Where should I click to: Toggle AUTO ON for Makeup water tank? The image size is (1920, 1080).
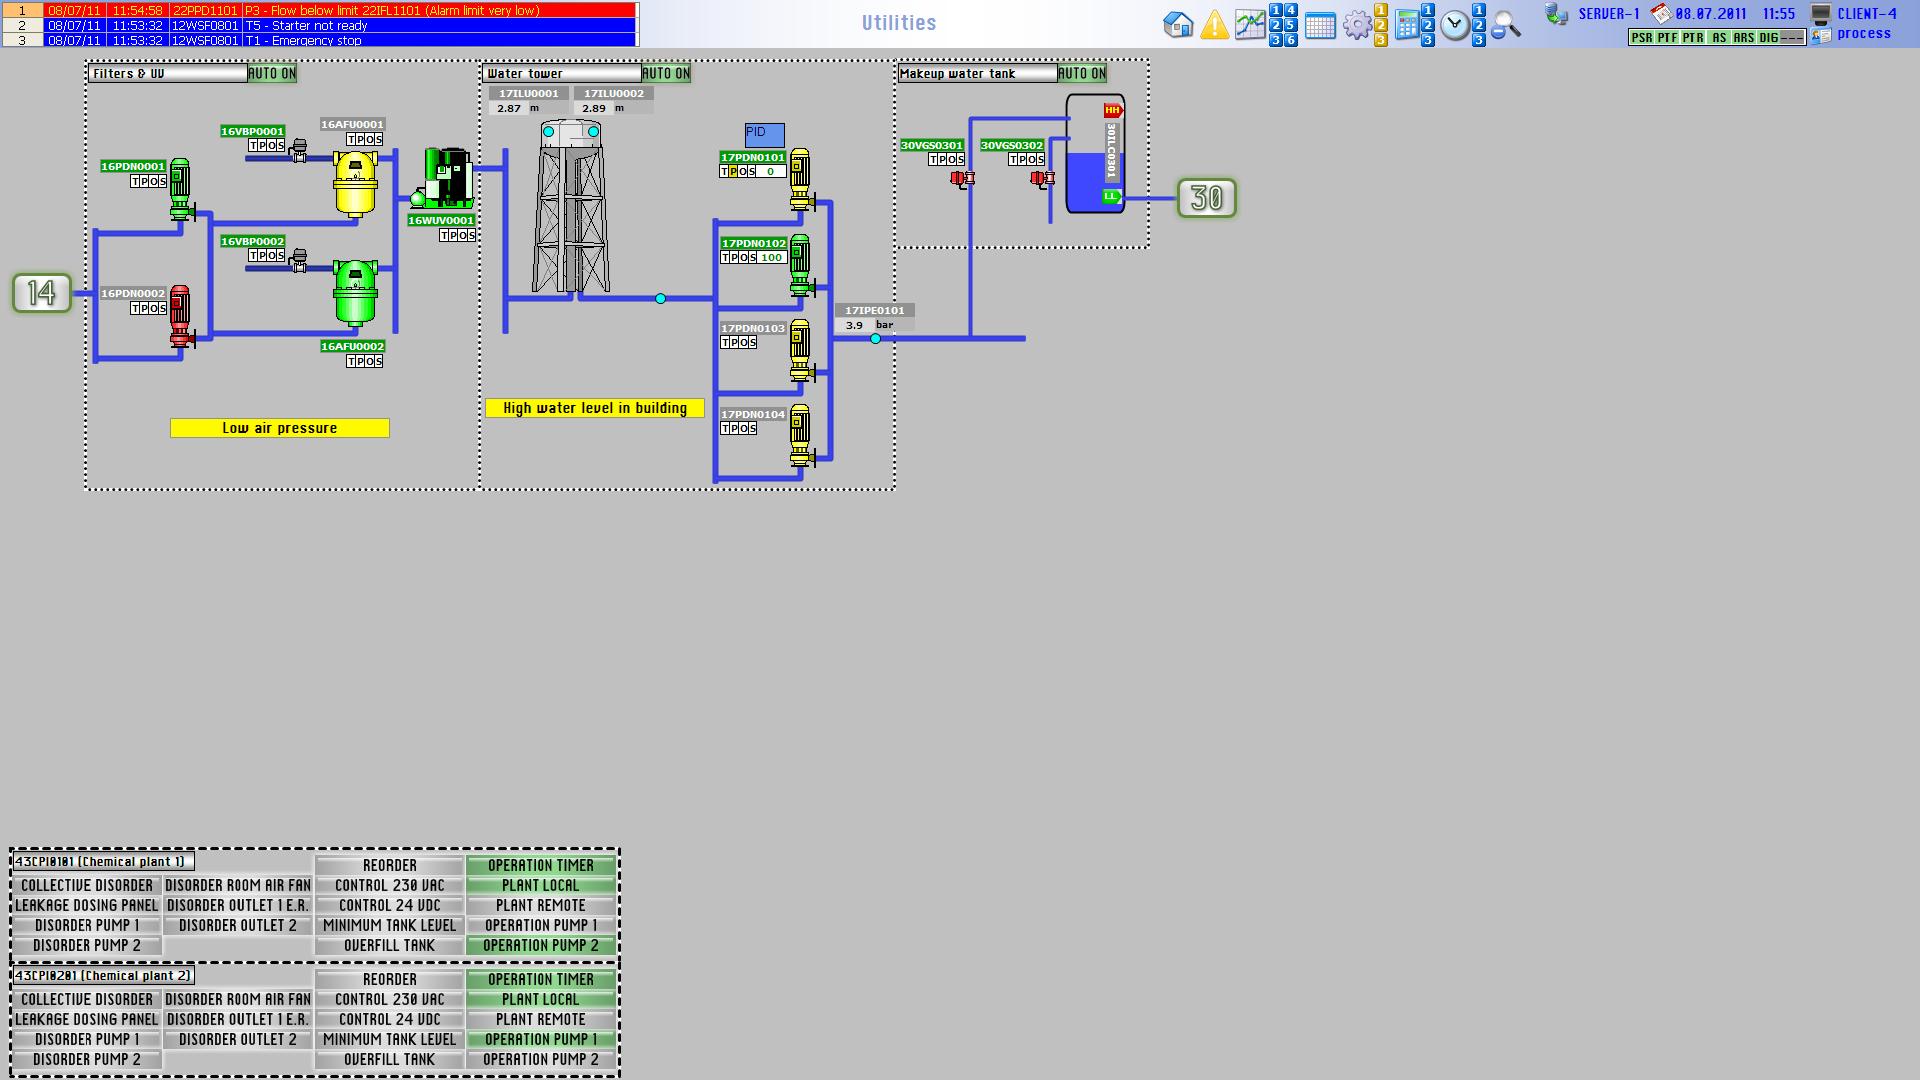[x=1082, y=73]
